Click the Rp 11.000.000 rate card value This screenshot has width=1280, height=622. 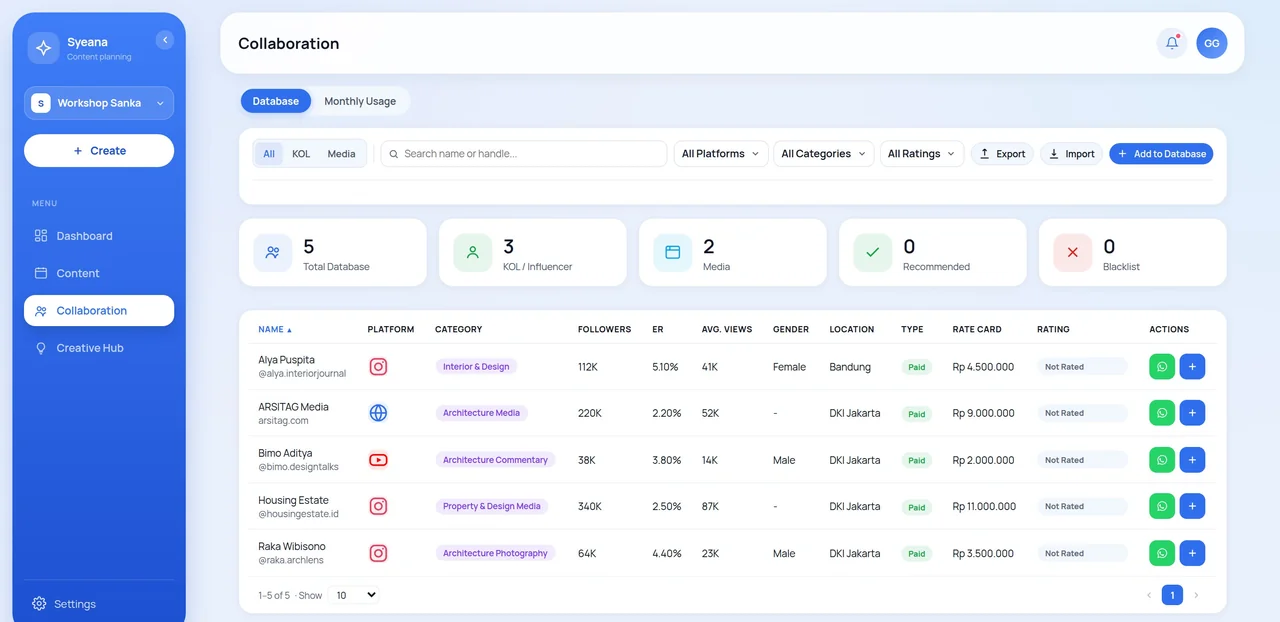(984, 506)
